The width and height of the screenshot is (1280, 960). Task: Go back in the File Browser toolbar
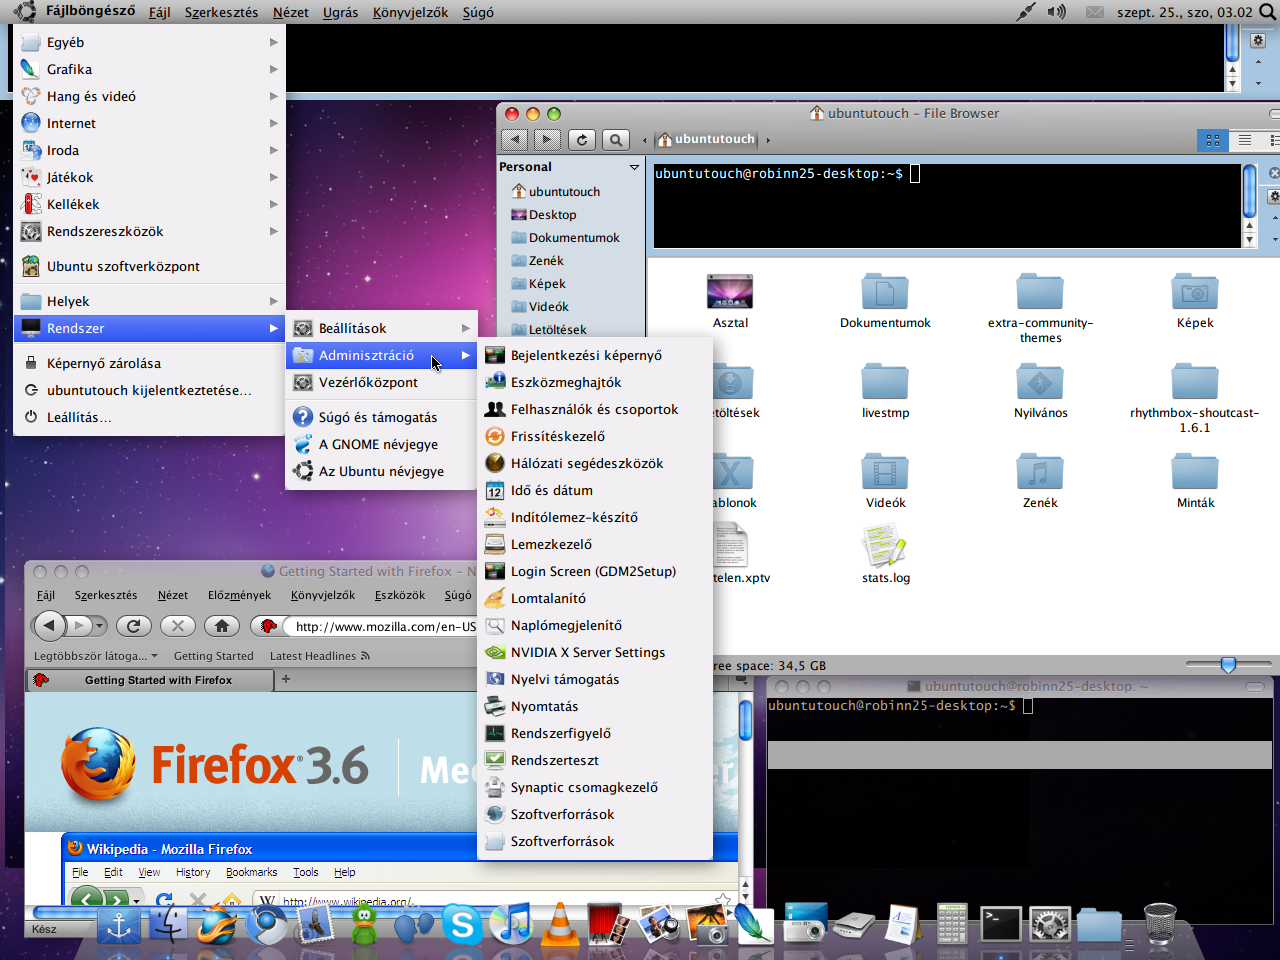[514, 140]
